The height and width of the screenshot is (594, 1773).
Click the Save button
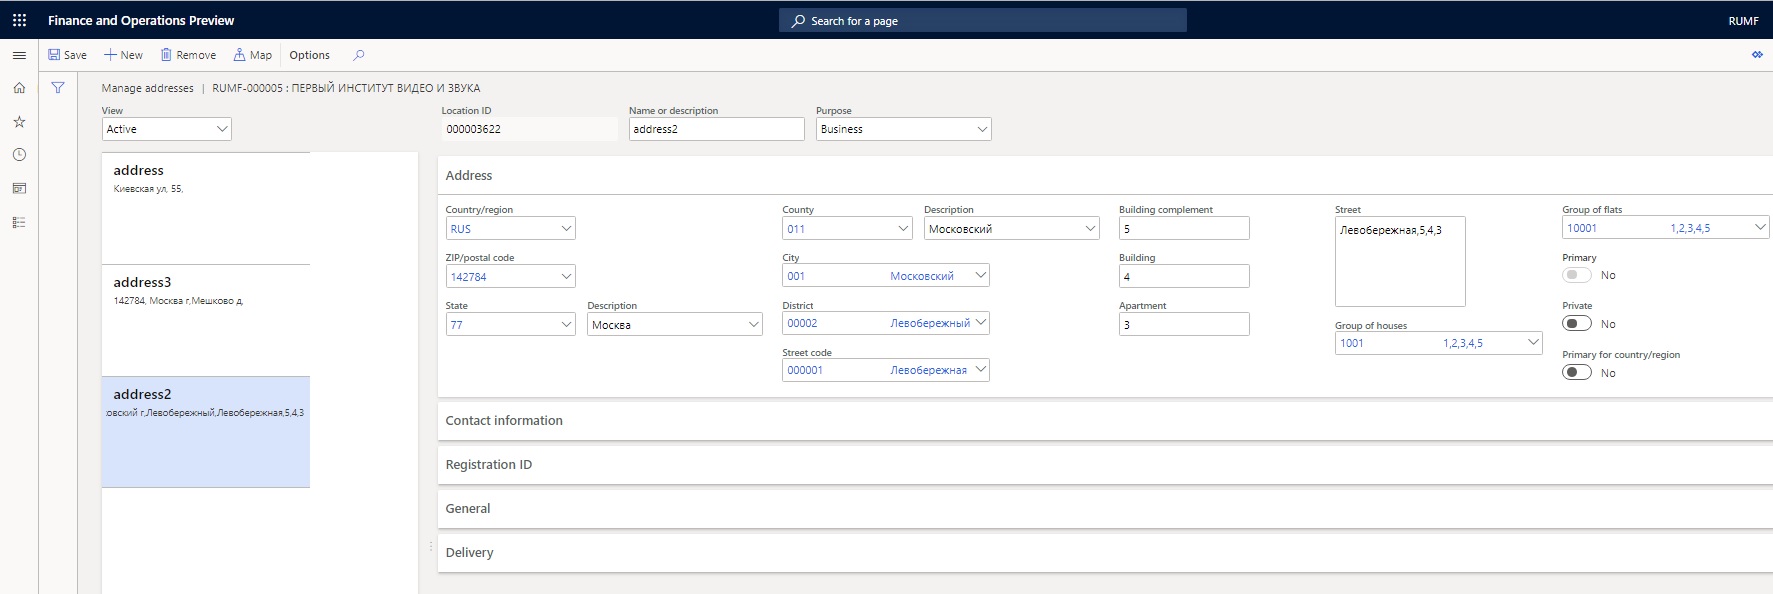click(67, 55)
